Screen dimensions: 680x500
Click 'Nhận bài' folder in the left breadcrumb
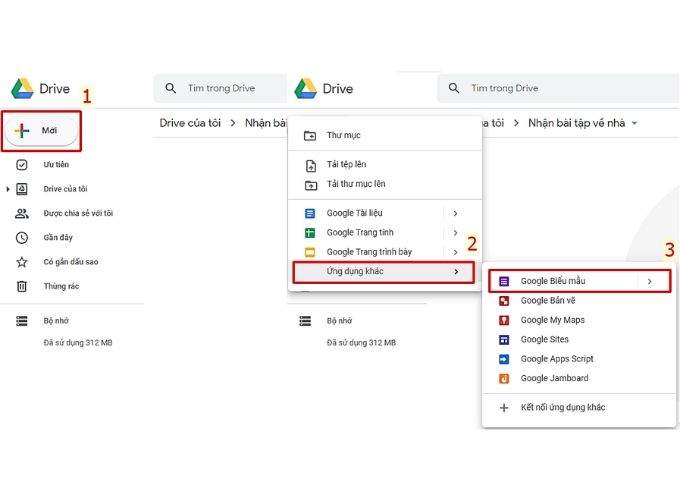(x=265, y=123)
